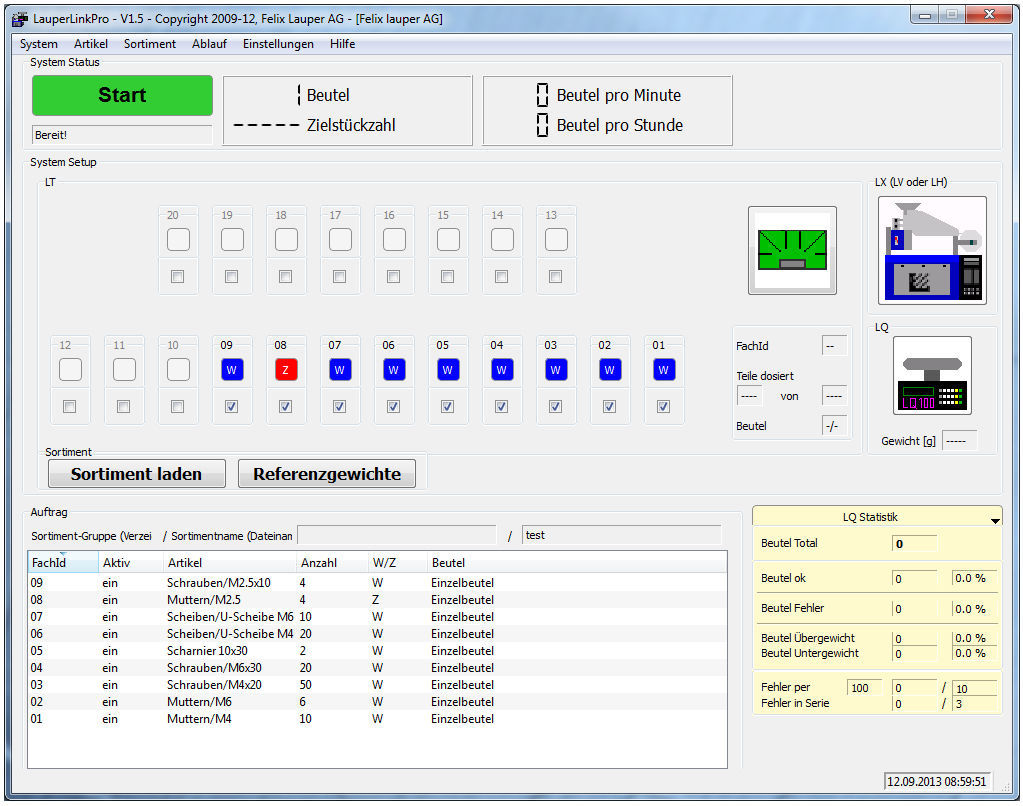Click the LauperLinkPro title bar app icon
The width and height of the screenshot is (1023, 806).
20,19
